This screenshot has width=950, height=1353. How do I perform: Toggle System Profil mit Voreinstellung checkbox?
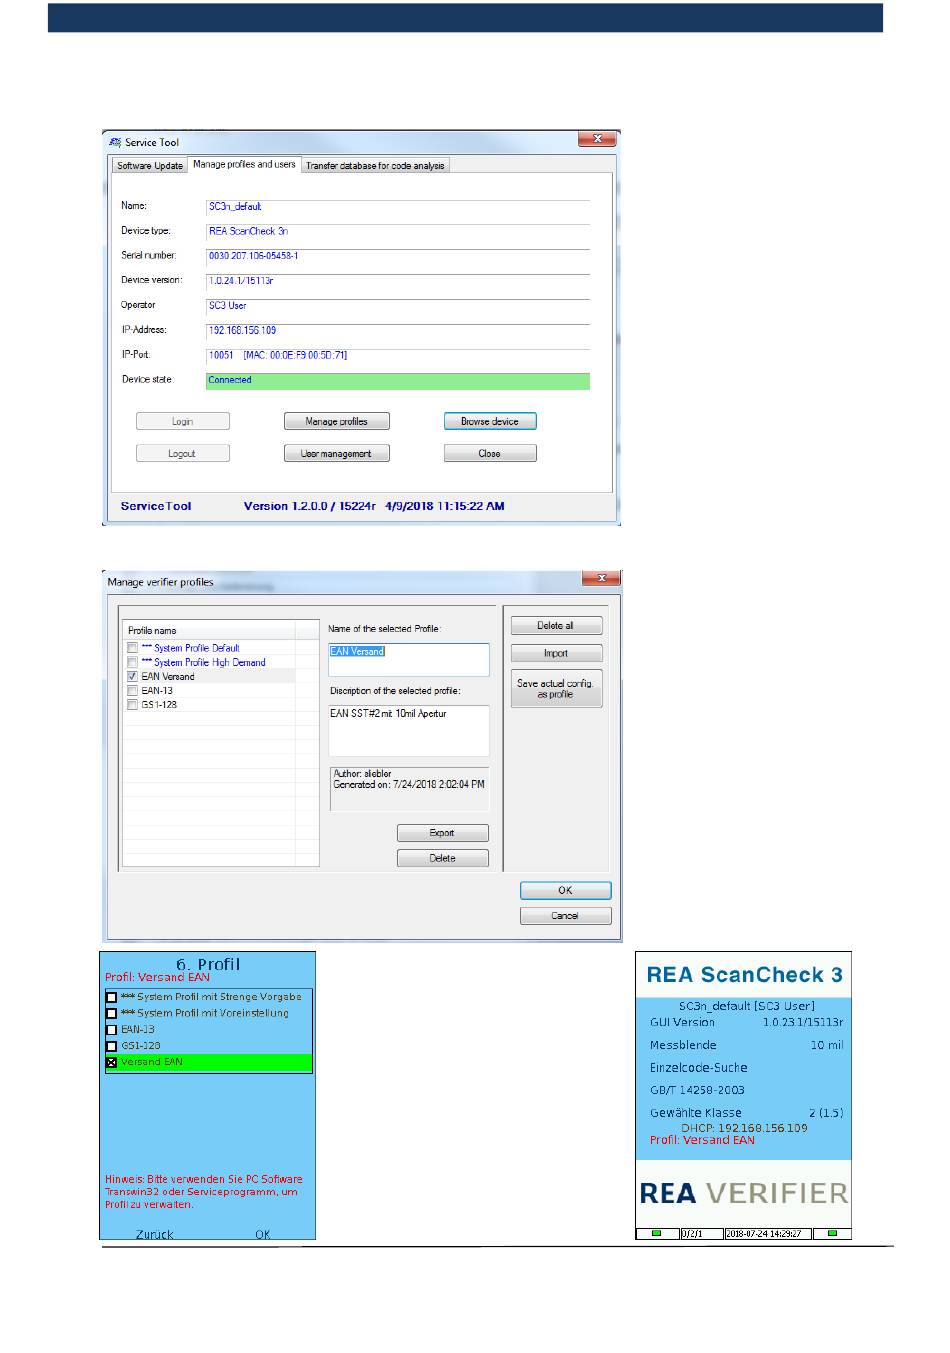(x=111, y=1014)
